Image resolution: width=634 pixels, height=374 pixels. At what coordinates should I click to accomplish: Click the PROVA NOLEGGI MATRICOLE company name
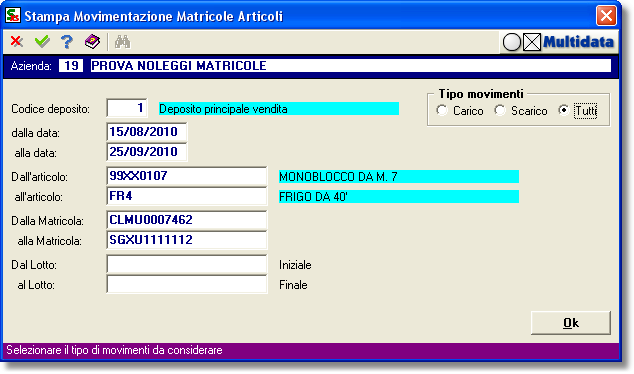pos(351,66)
